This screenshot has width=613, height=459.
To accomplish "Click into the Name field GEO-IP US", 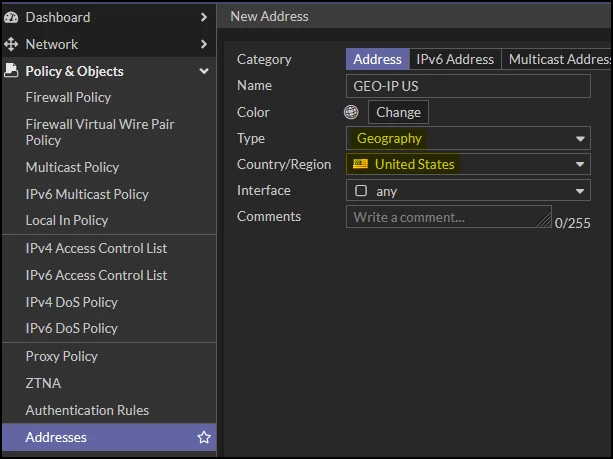I will pyautogui.click(x=468, y=86).
